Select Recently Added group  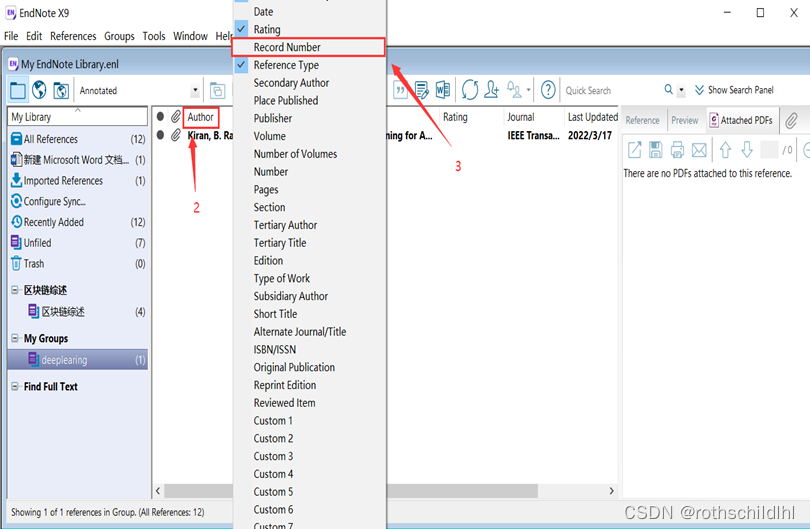tap(78, 222)
